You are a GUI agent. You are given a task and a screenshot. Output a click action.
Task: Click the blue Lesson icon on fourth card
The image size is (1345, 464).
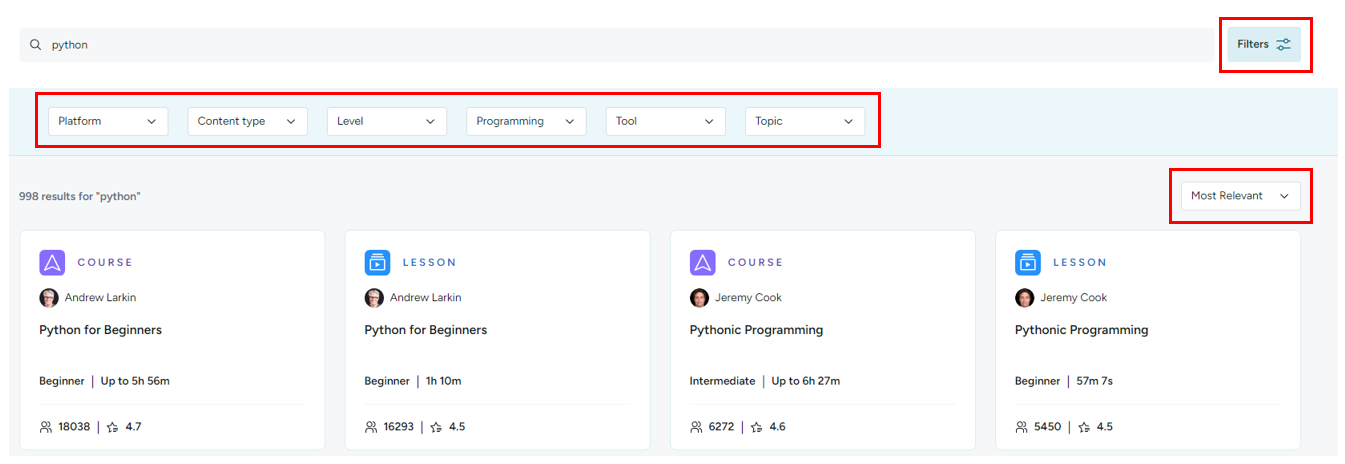1028,263
